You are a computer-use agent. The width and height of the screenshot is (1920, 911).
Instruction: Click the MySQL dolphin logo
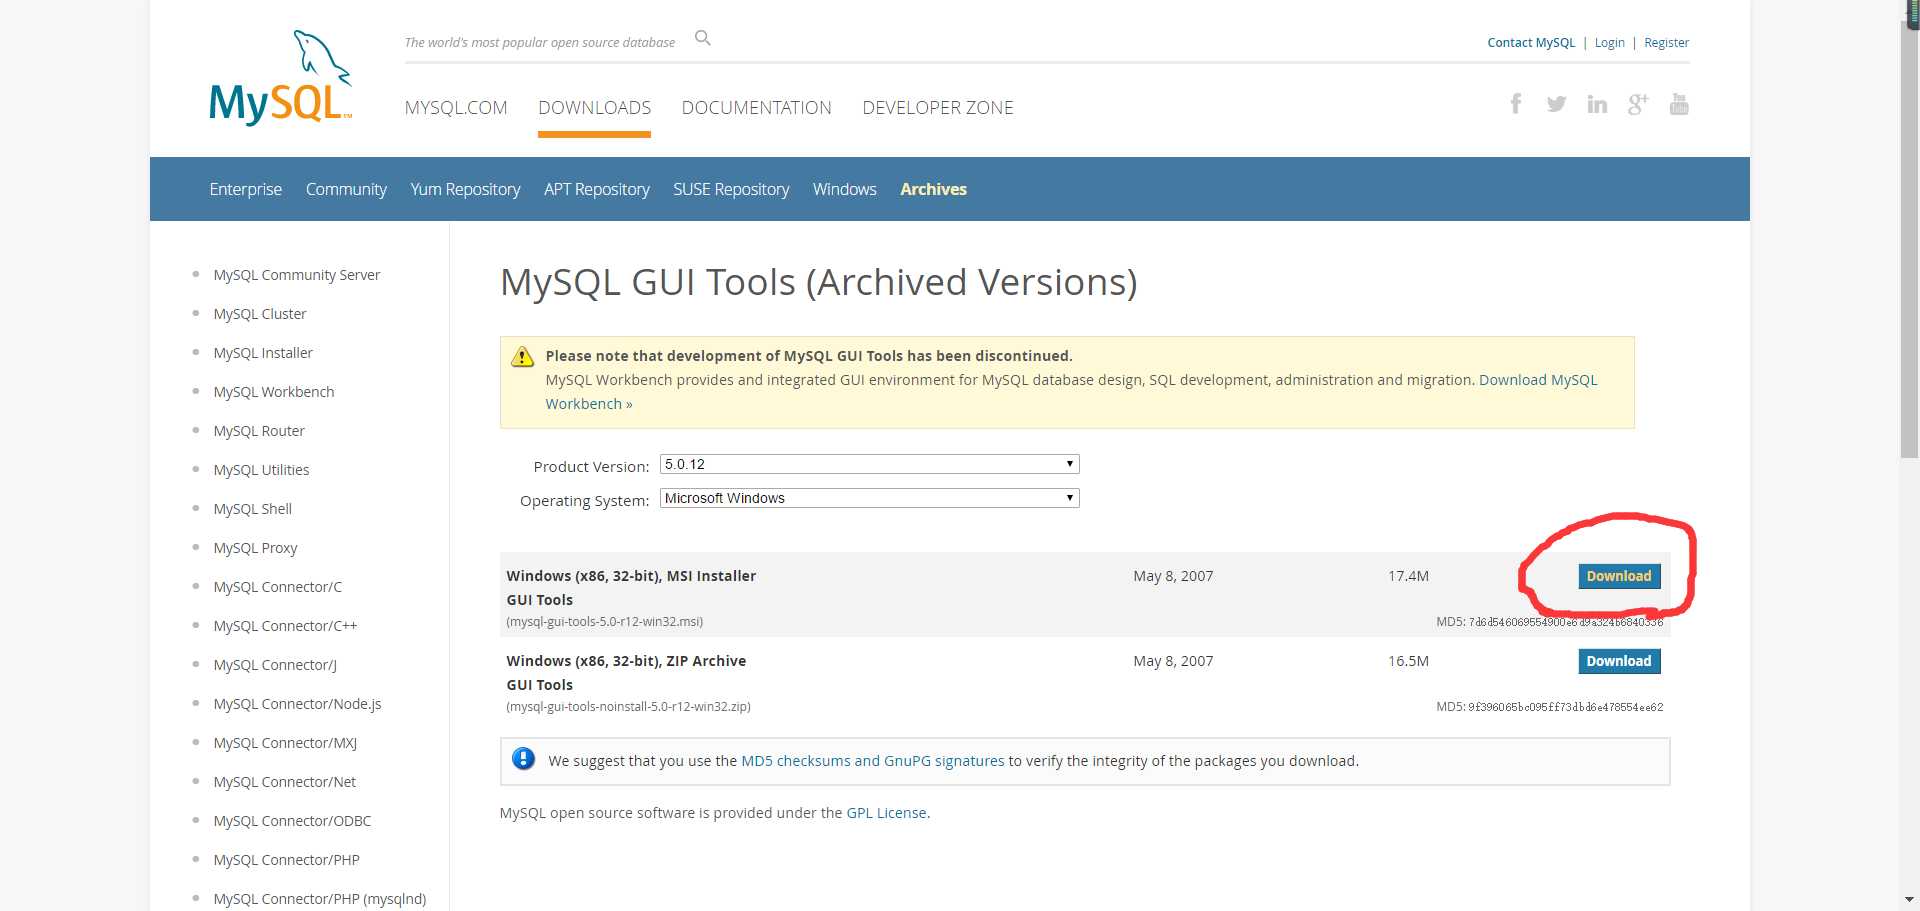[x=280, y=77]
